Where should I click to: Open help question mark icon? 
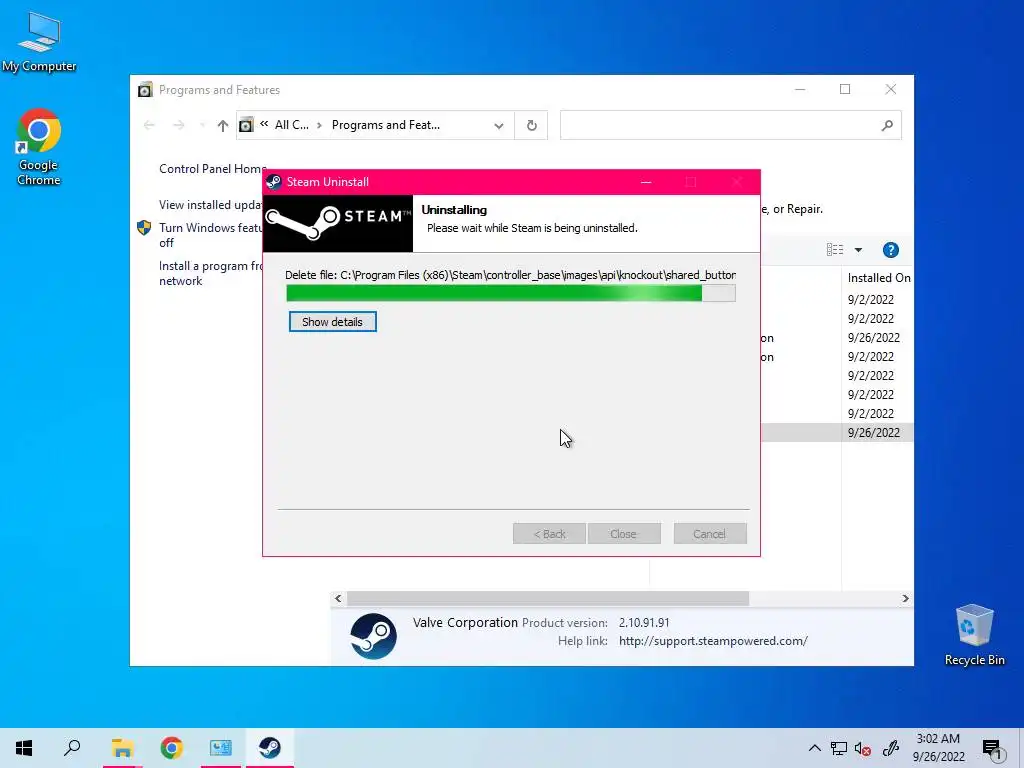pyautogui.click(x=890, y=250)
